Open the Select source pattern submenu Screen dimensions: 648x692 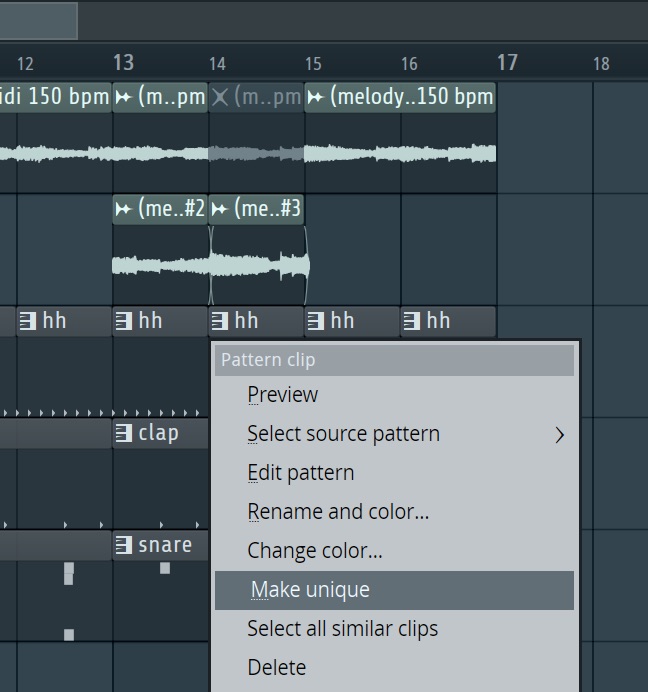tap(394, 434)
